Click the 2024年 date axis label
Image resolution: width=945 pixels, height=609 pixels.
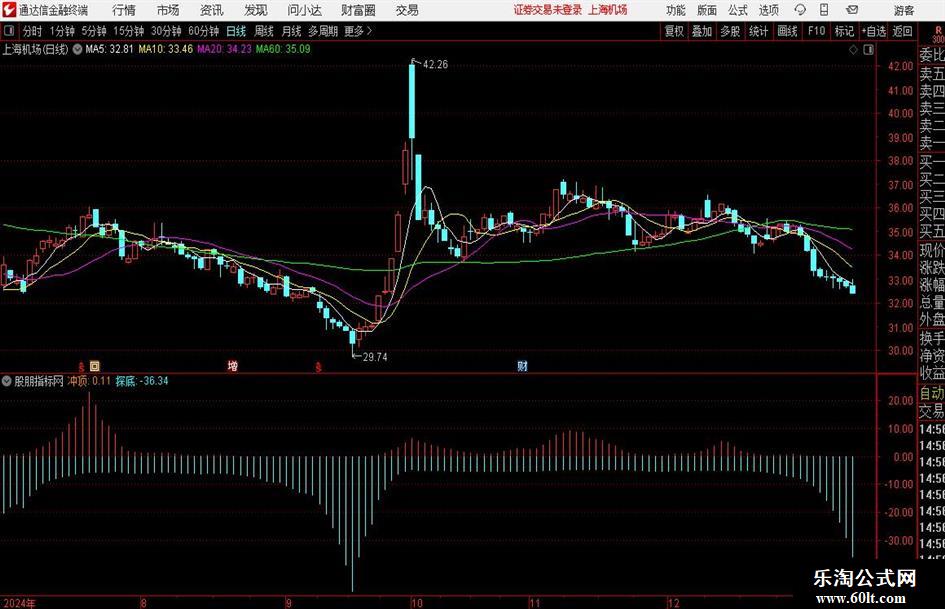coord(19,603)
